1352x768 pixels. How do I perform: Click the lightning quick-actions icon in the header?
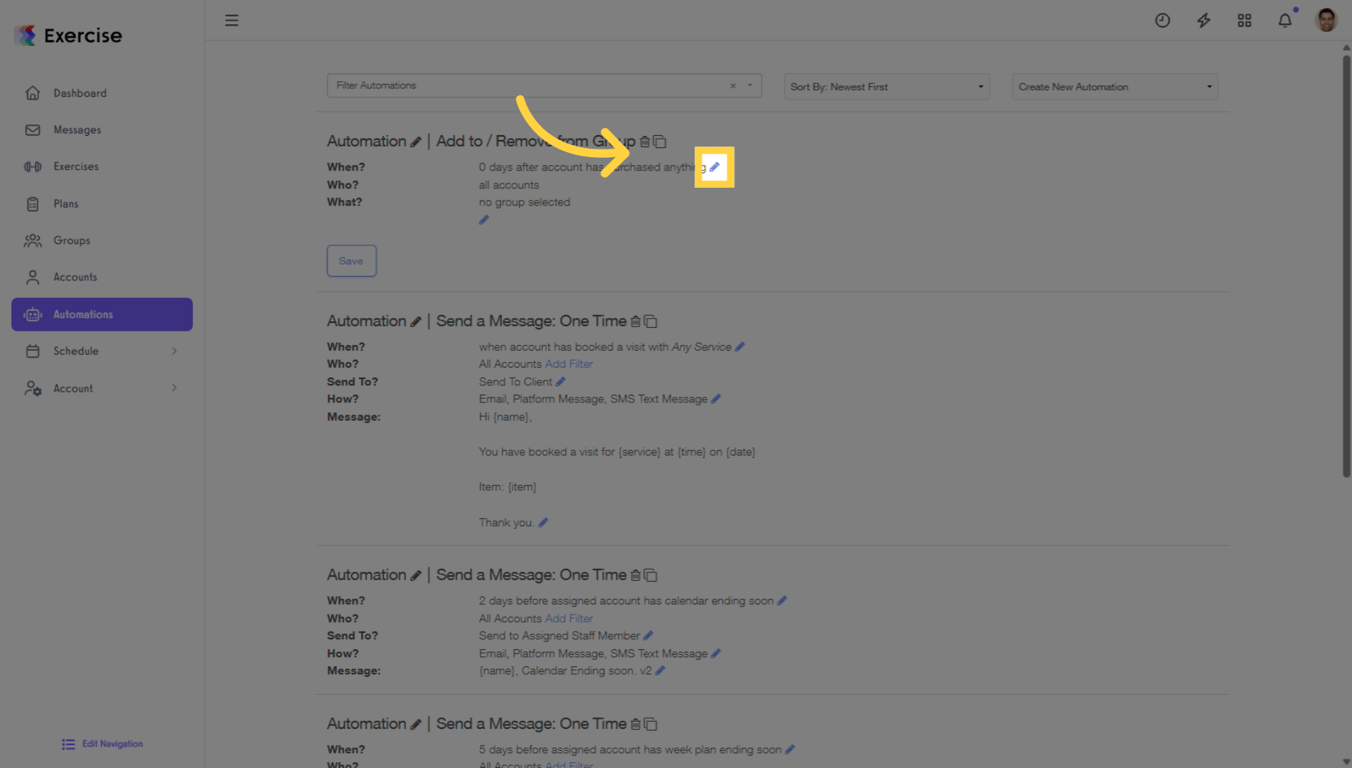click(x=1203, y=19)
